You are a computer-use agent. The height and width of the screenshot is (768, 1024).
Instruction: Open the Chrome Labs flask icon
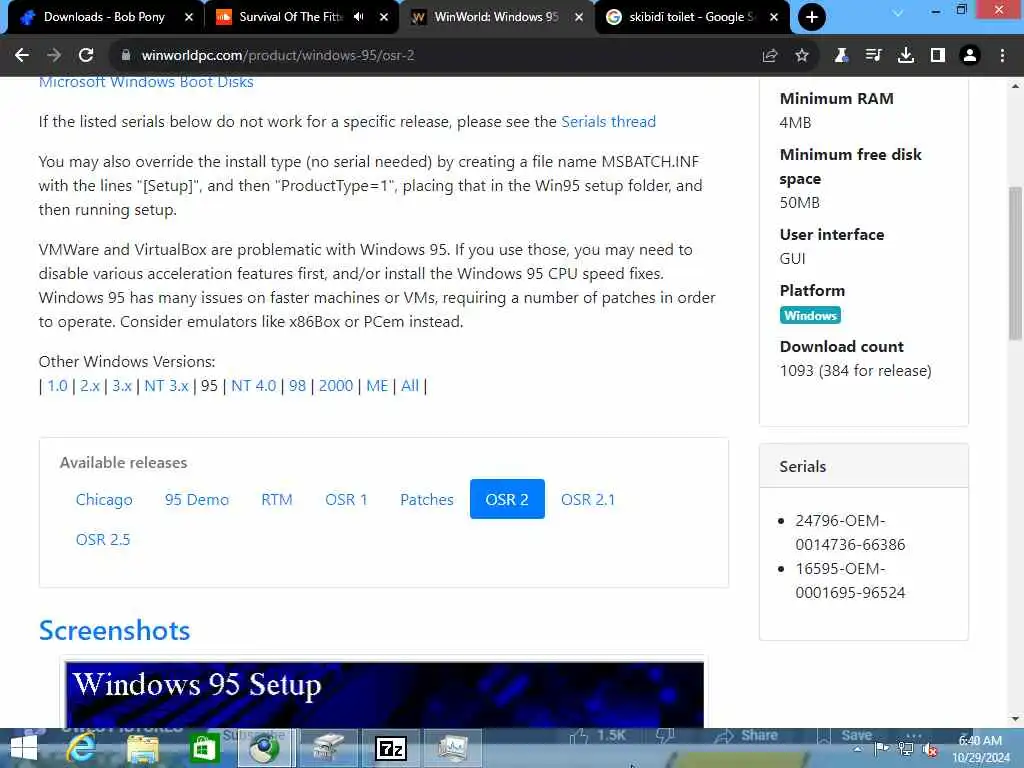point(841,56)
